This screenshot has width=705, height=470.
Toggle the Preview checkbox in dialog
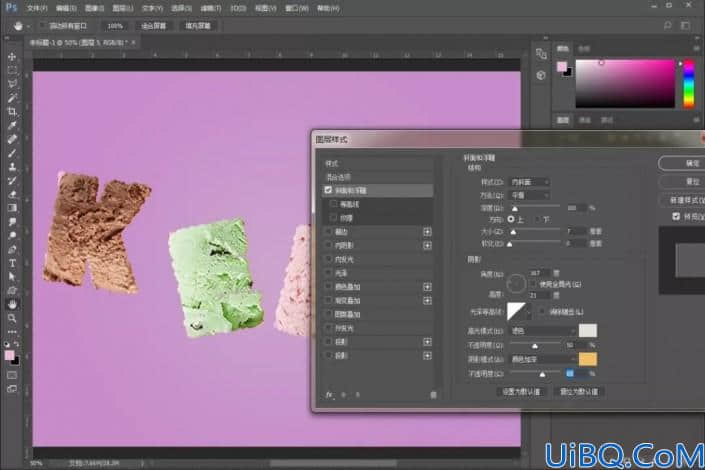click(x=676, y=216)
